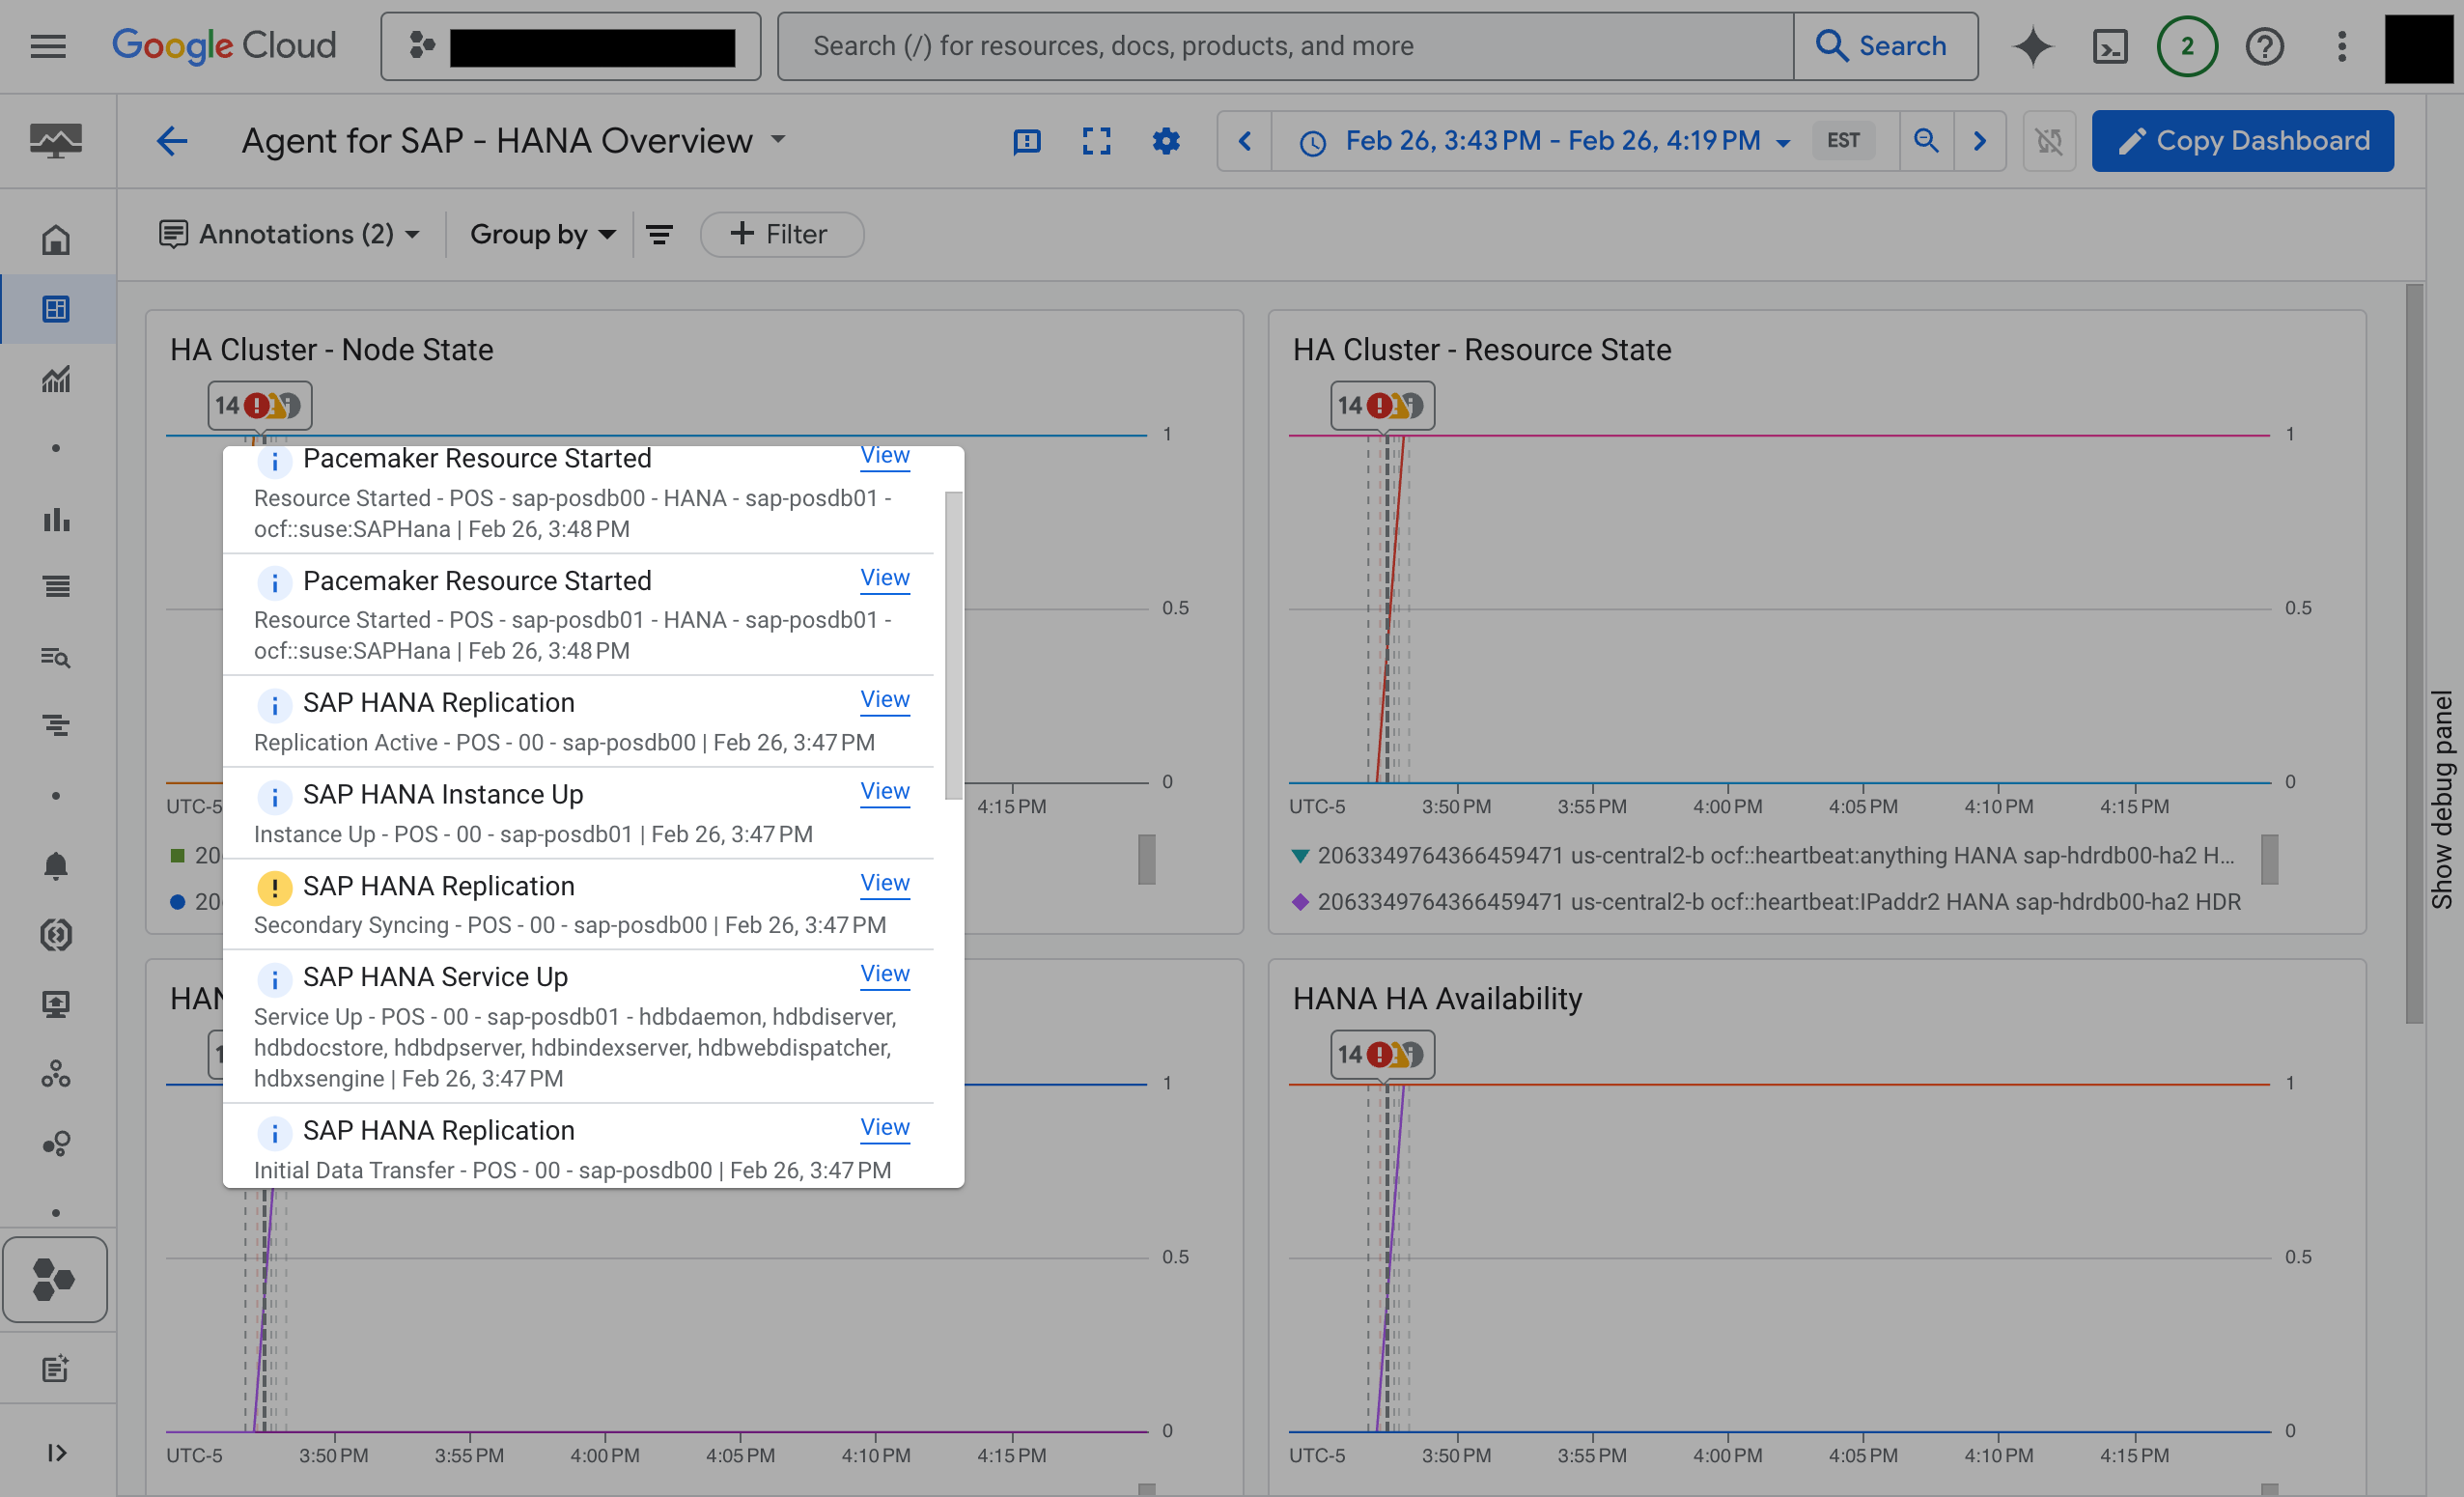The width and height of the screenshot is (2464, 1497).
Task: Click the zoom/magnify icon on dashboard
Action: point(1927,139)
